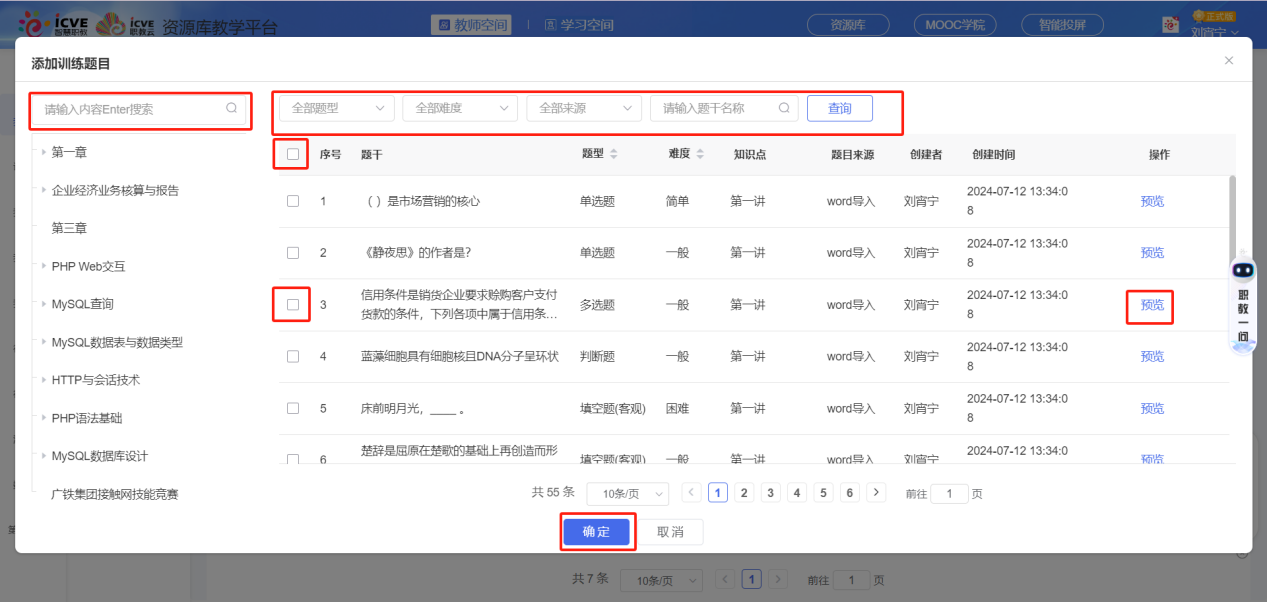Toggle the select-all checkbox in the table header
This screenshot has height=602, width=1267.
coord(293,154)
